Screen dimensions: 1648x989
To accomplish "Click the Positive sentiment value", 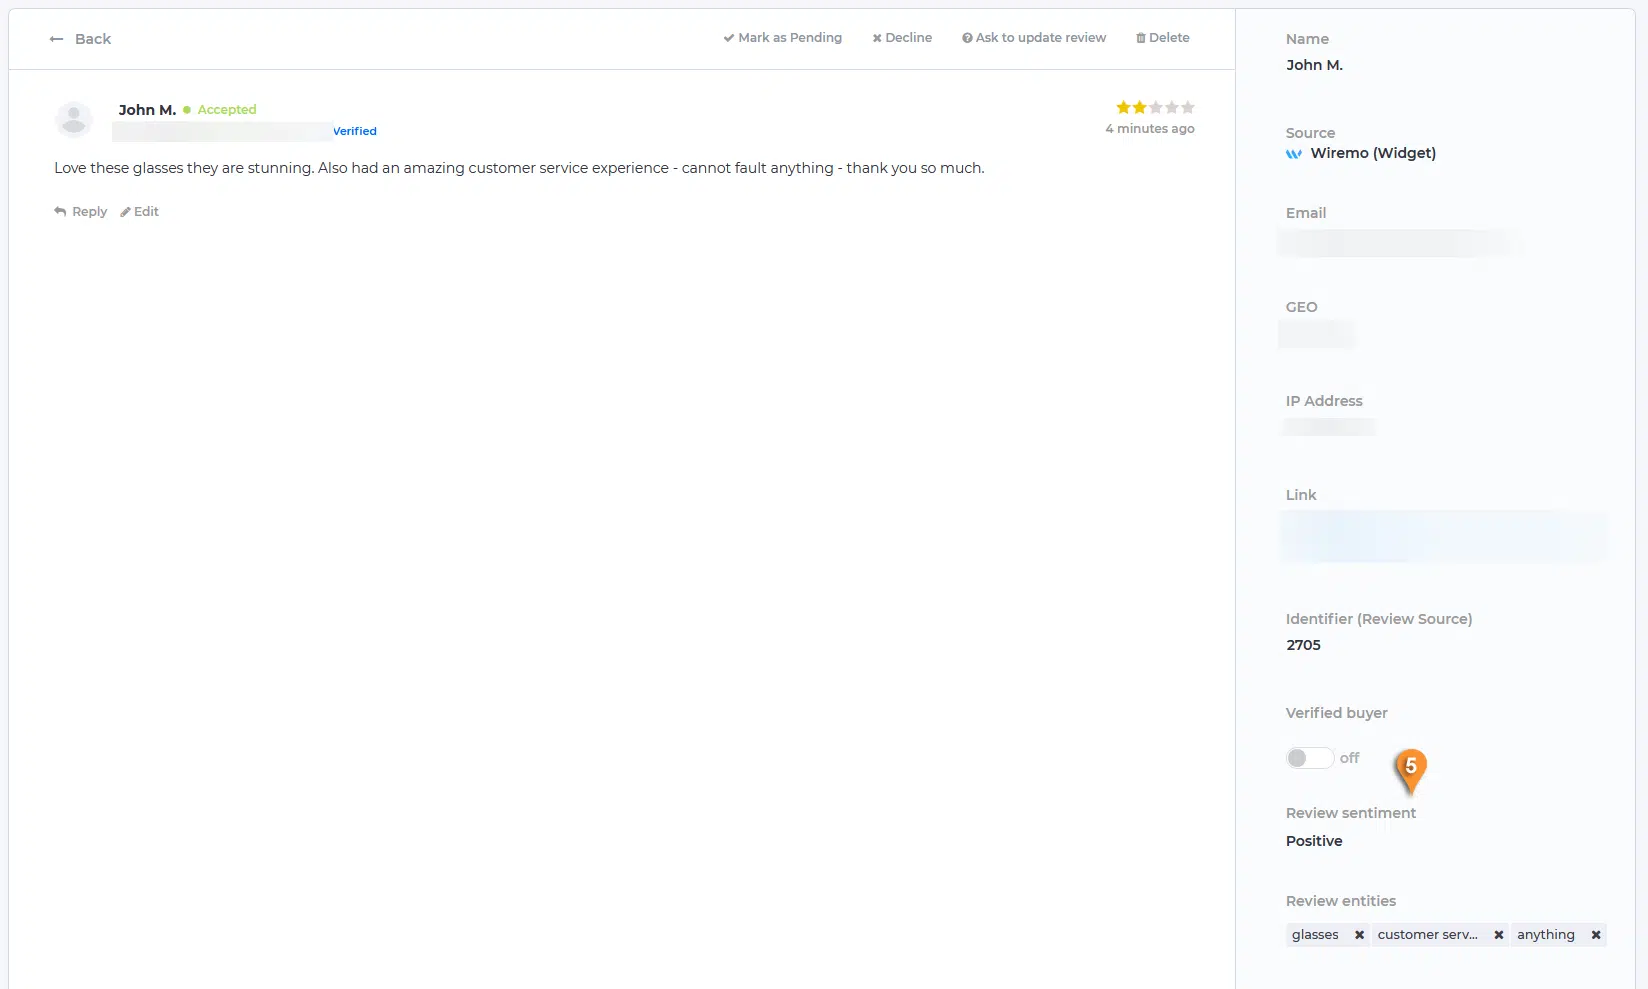I will tap(1314, 841).
